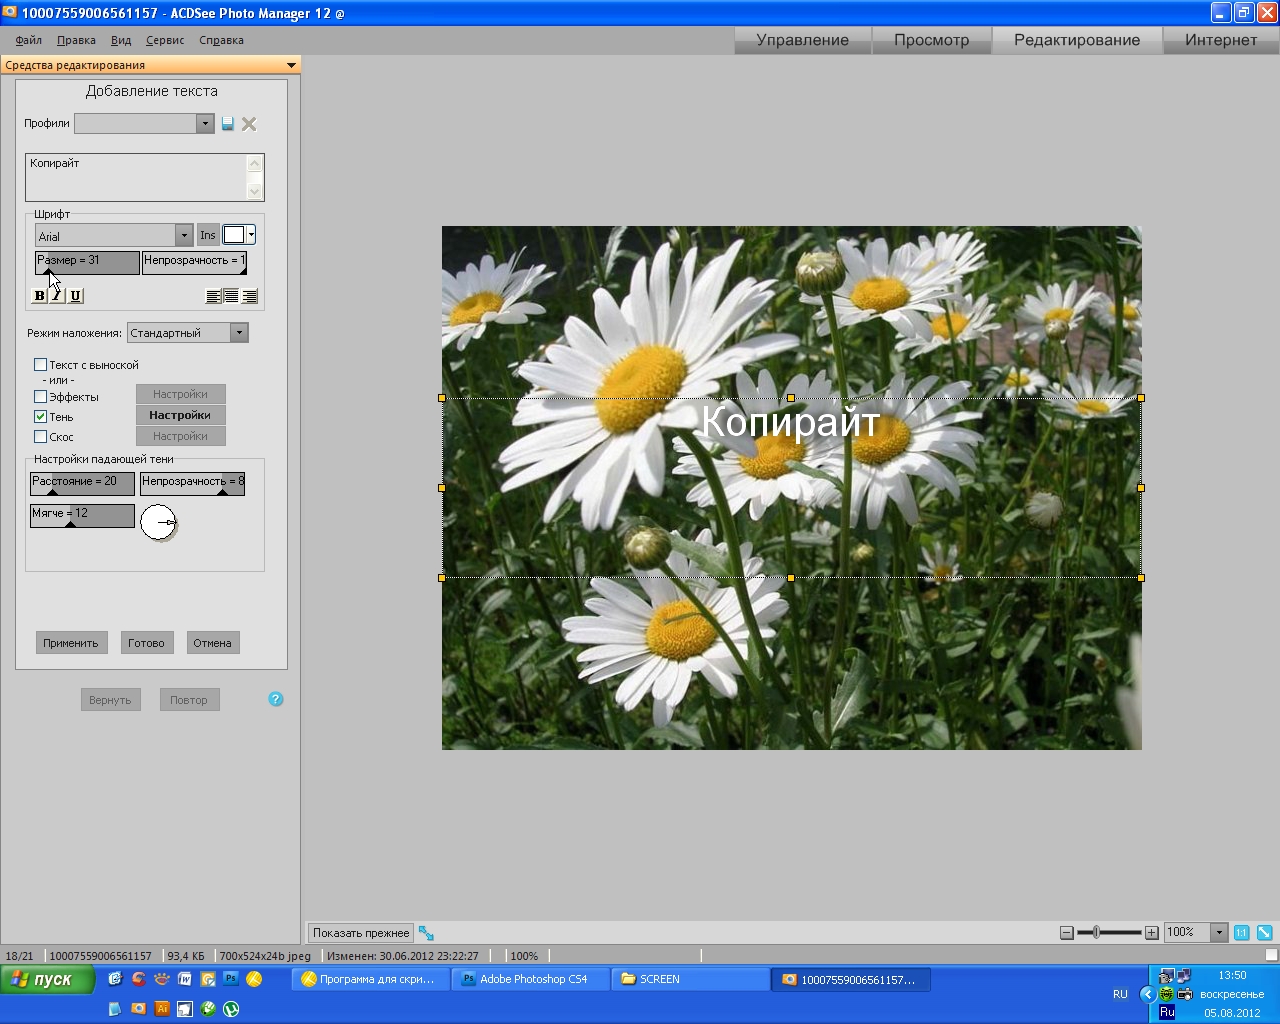Open the Правка menu
Viewport: 1280px width, 1024px height.
[x=76, y=40]
